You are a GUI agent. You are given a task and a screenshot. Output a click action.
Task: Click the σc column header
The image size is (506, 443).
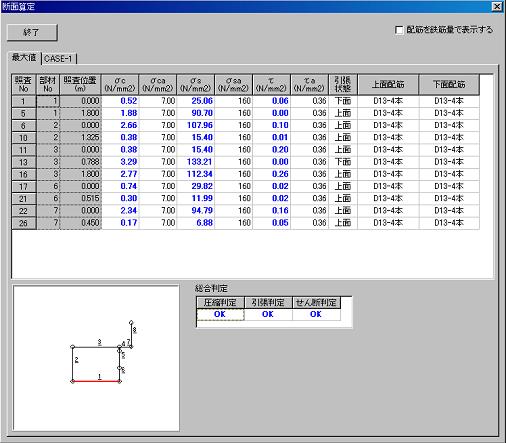pos(120,85)
